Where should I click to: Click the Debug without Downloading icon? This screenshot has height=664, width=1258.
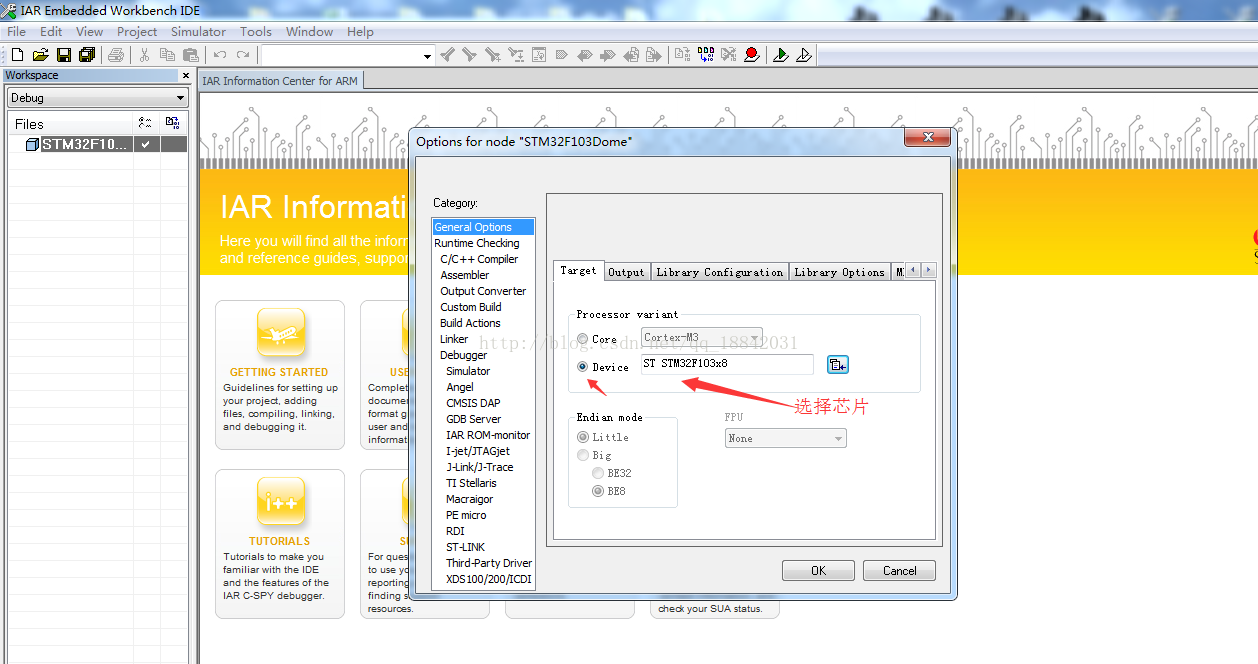(803, 55)
